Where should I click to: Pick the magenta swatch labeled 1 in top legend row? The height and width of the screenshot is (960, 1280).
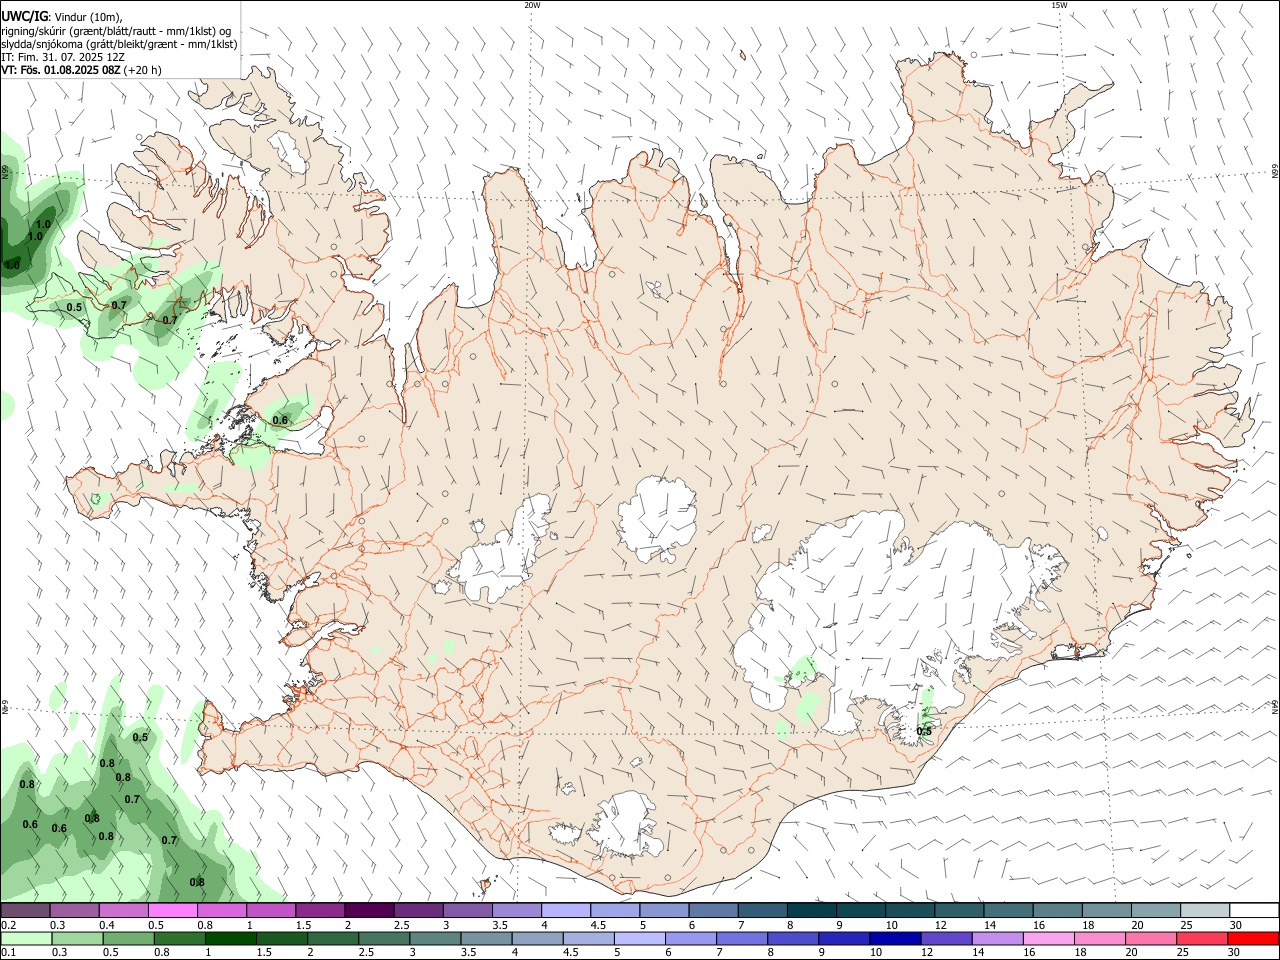[272, 910]
